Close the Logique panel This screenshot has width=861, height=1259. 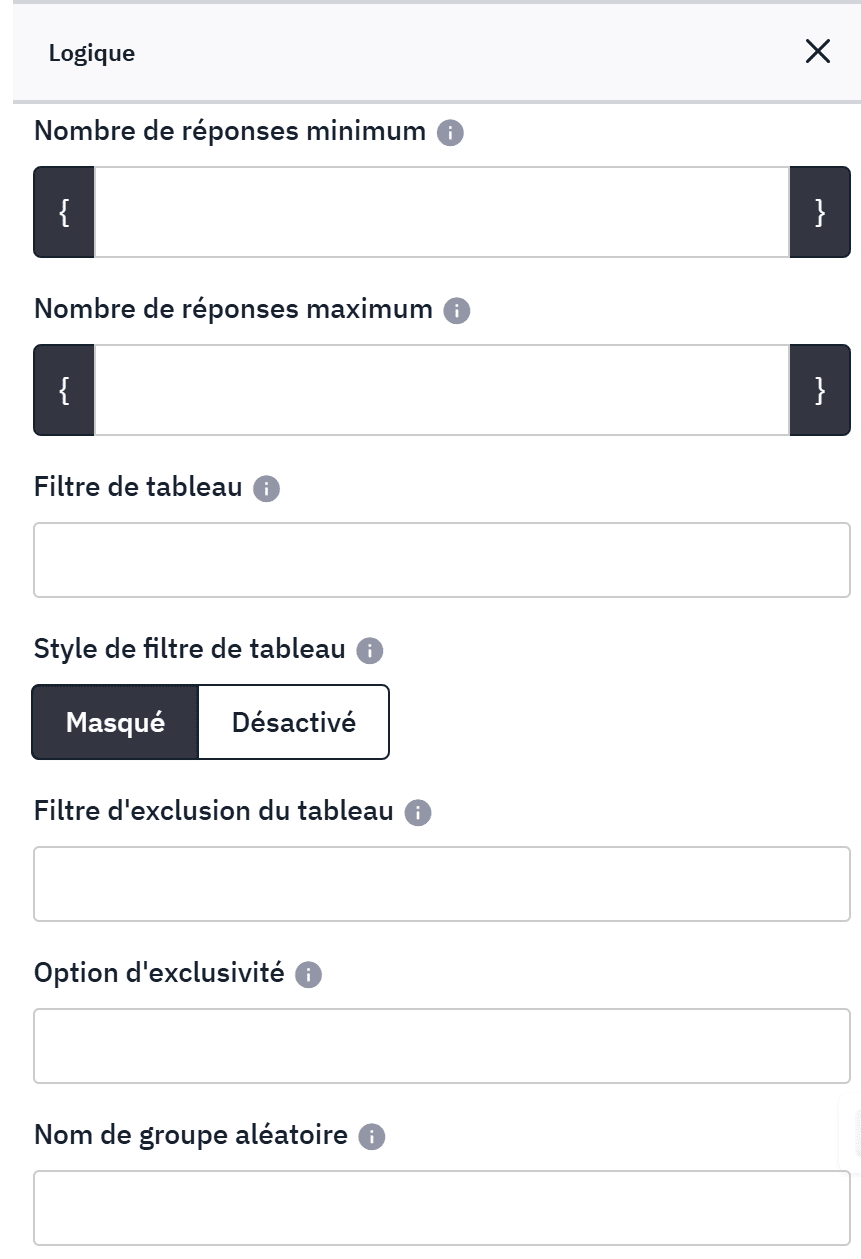pos(818,52)
